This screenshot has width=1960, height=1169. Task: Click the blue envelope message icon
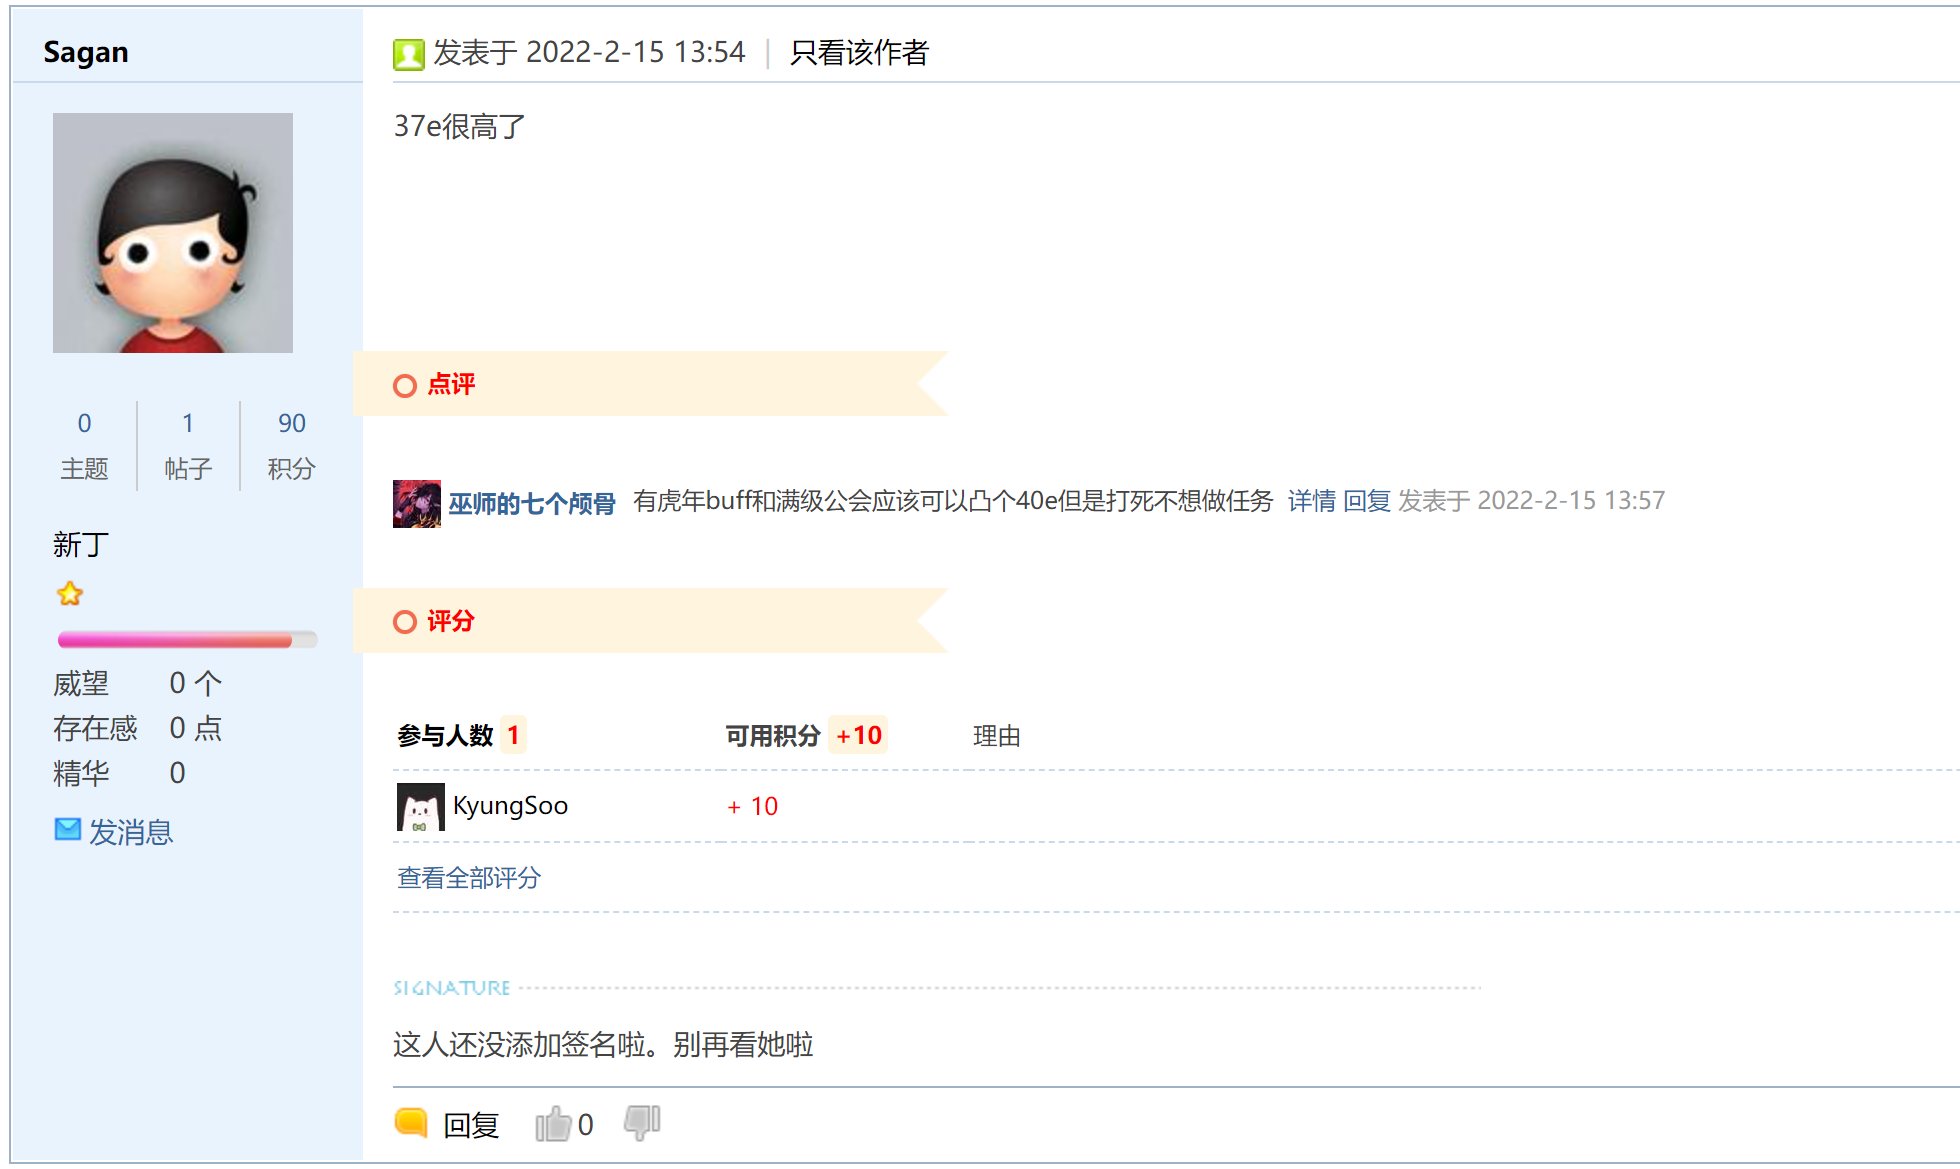(67, 829)
